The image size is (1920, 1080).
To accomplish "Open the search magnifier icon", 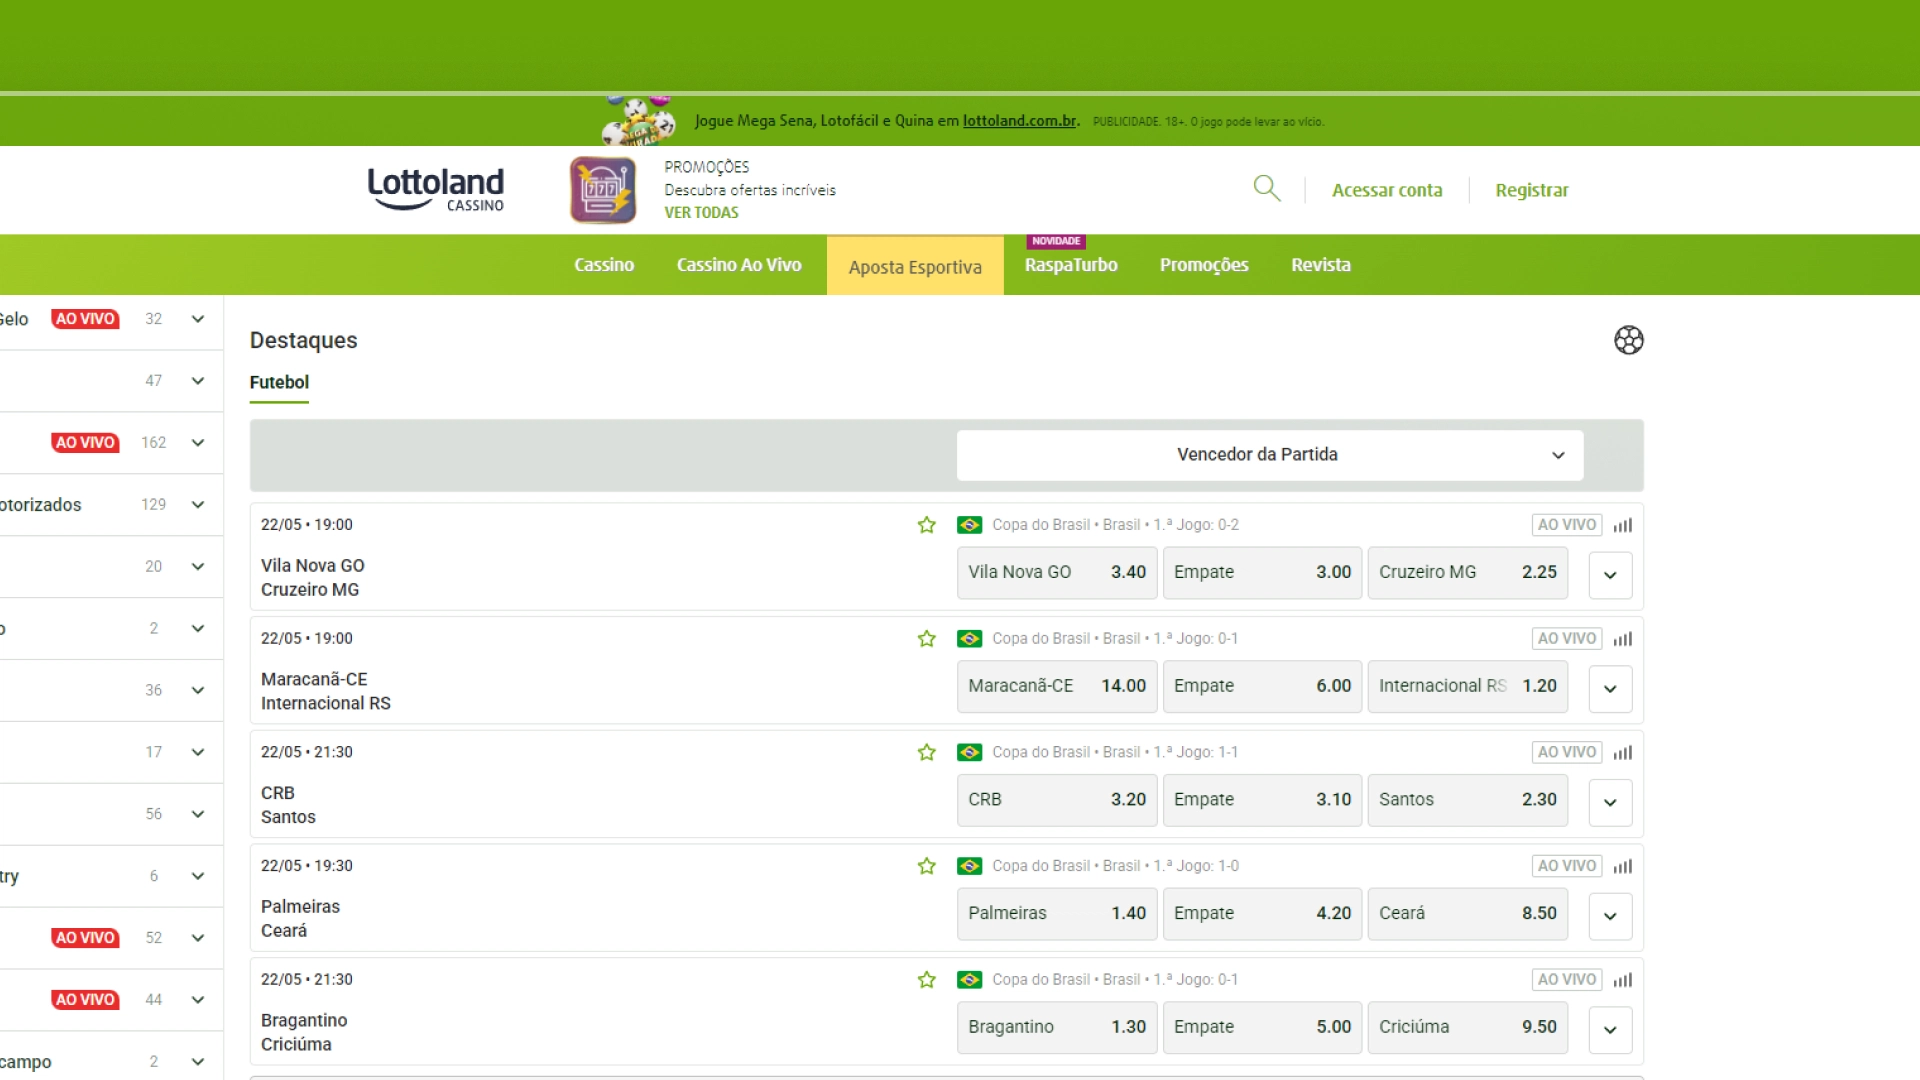I will point(1267,188).
